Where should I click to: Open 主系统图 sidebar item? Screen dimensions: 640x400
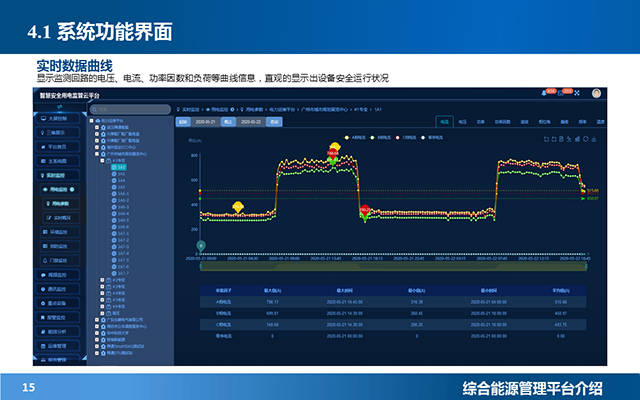[x=58, y=161]
